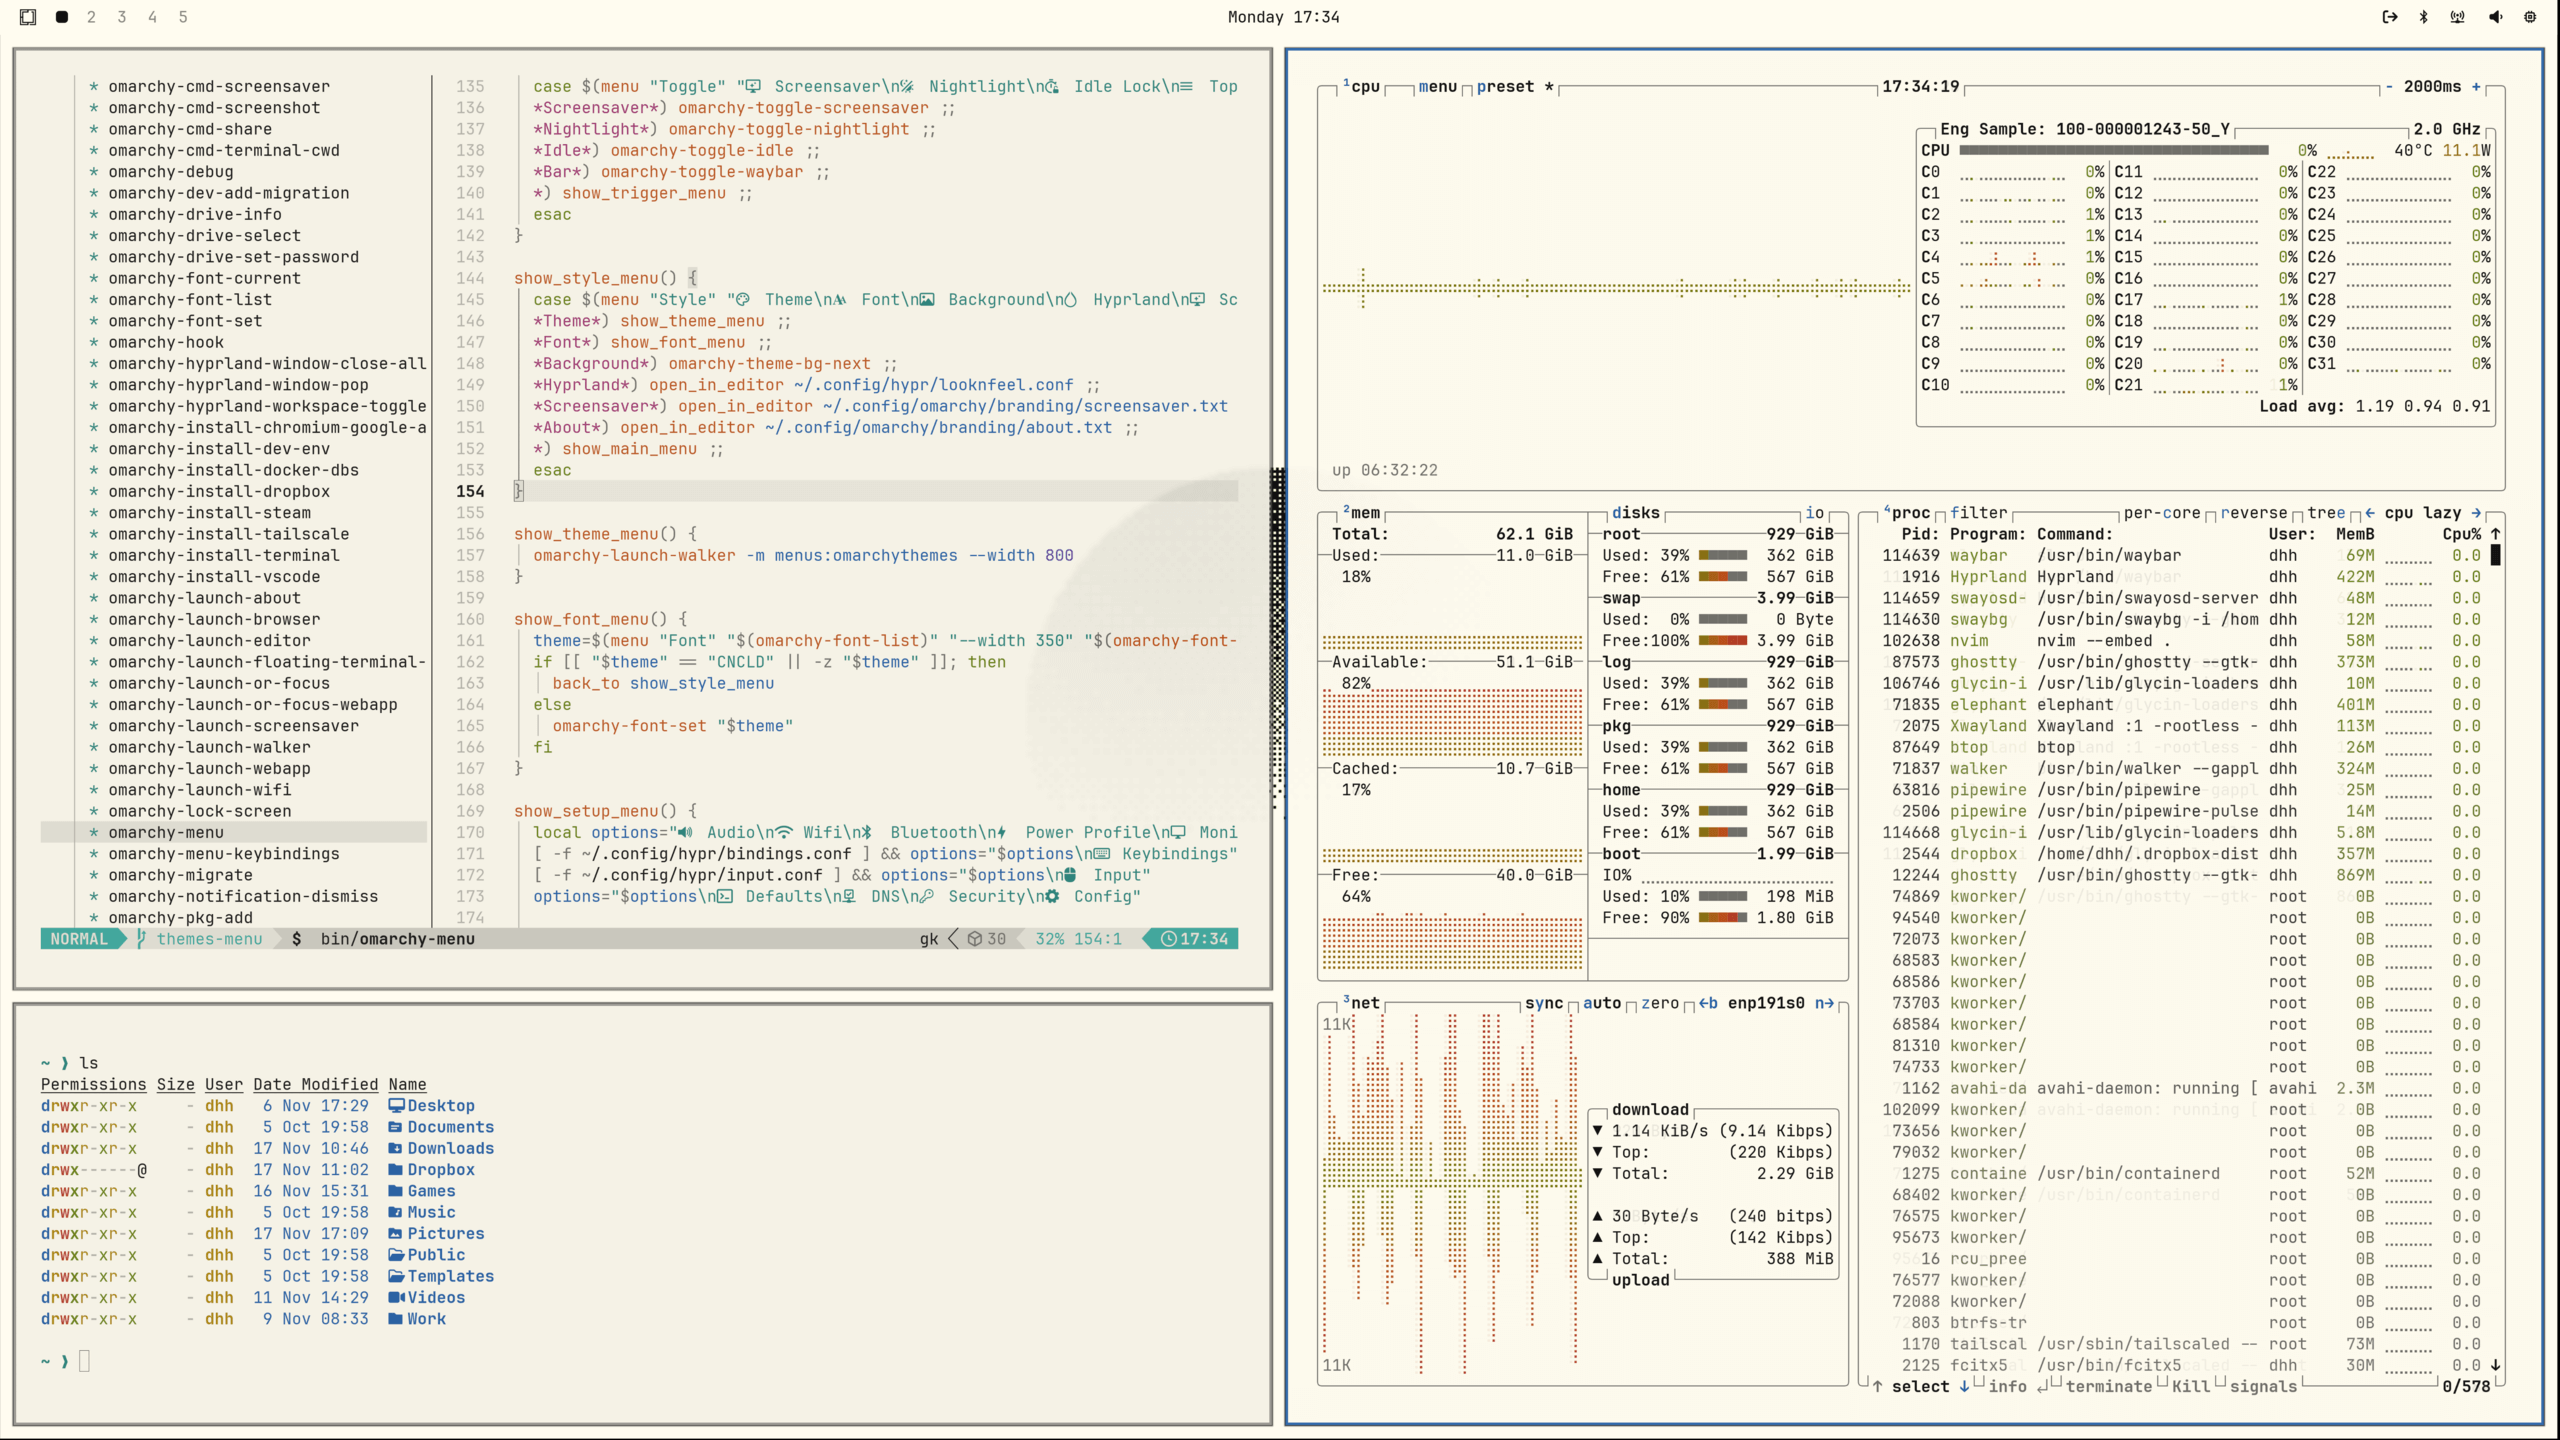Select omarchy-menu-keybindings in file tree
This screenshot has width=2560, height=1440.
[x=224, y=854]
